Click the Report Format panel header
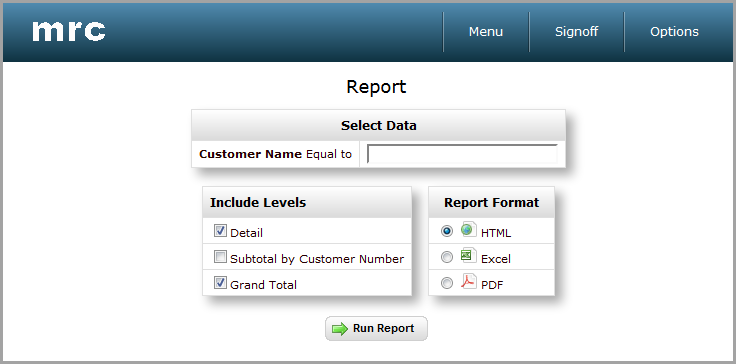The width and height of the screenshot is (736, 364). pos(491,202)
